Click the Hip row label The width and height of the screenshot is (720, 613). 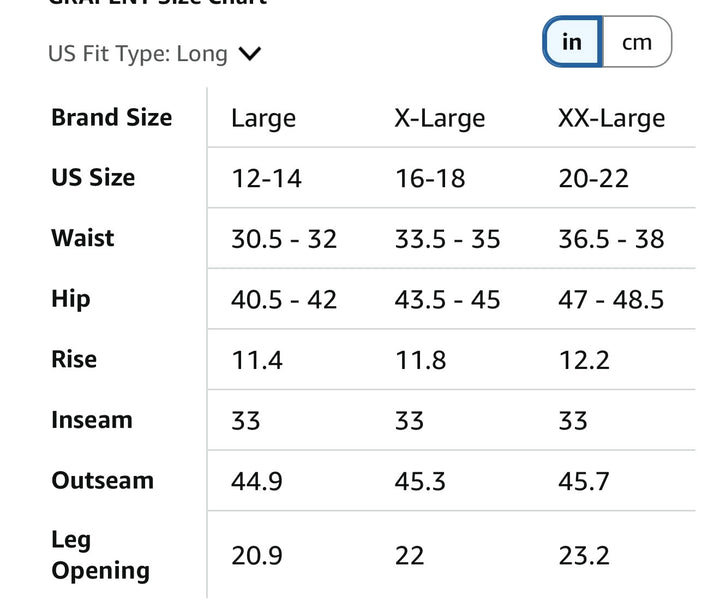[71, 299]
